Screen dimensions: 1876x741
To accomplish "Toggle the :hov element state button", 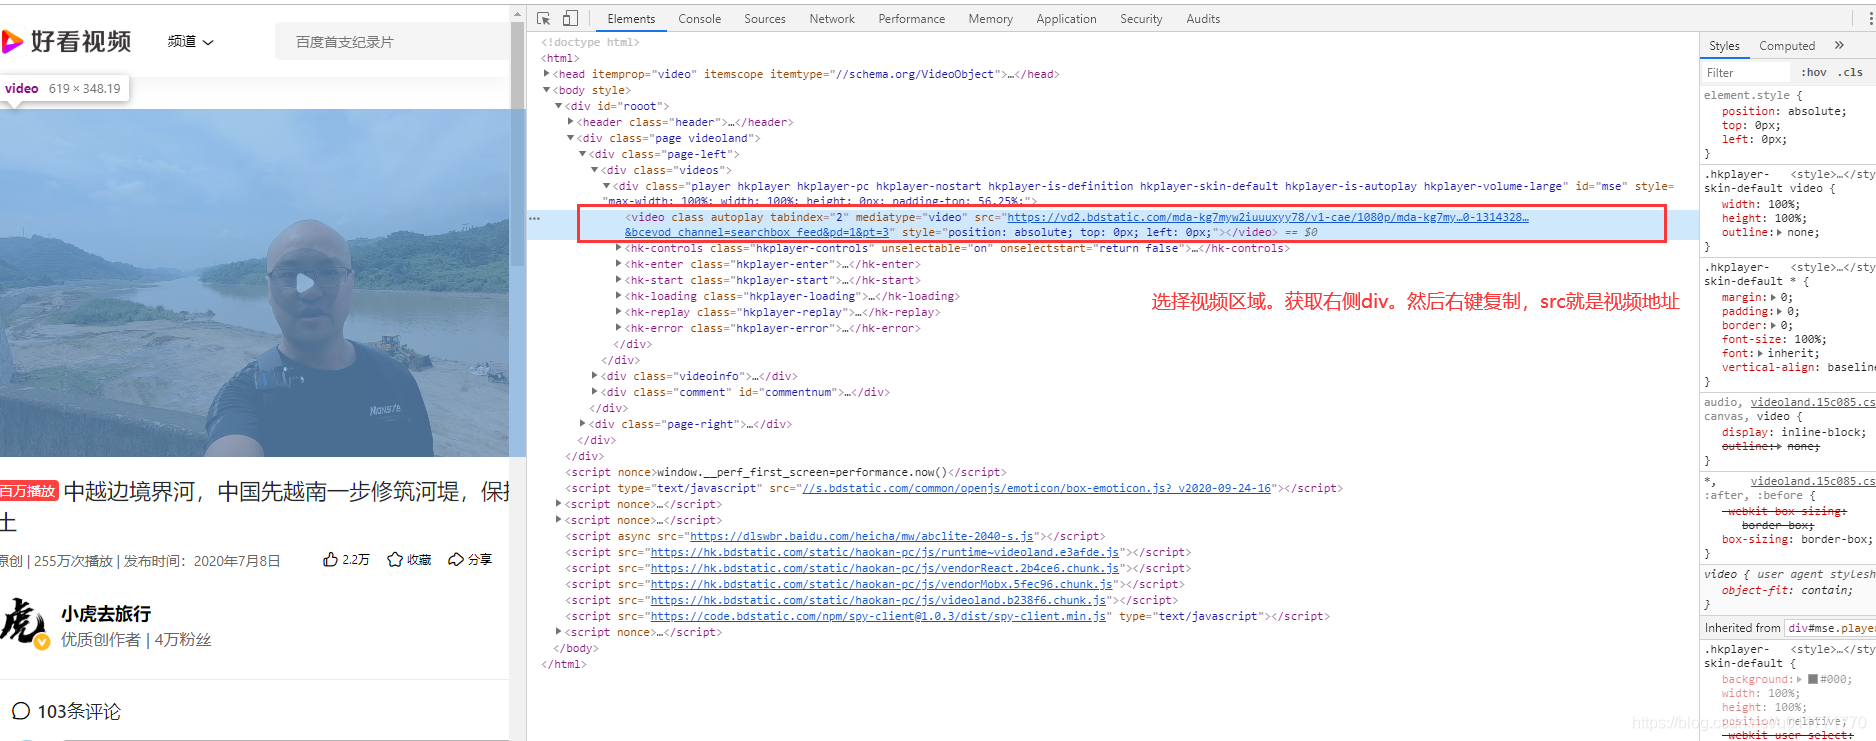I will [1814, 73].
